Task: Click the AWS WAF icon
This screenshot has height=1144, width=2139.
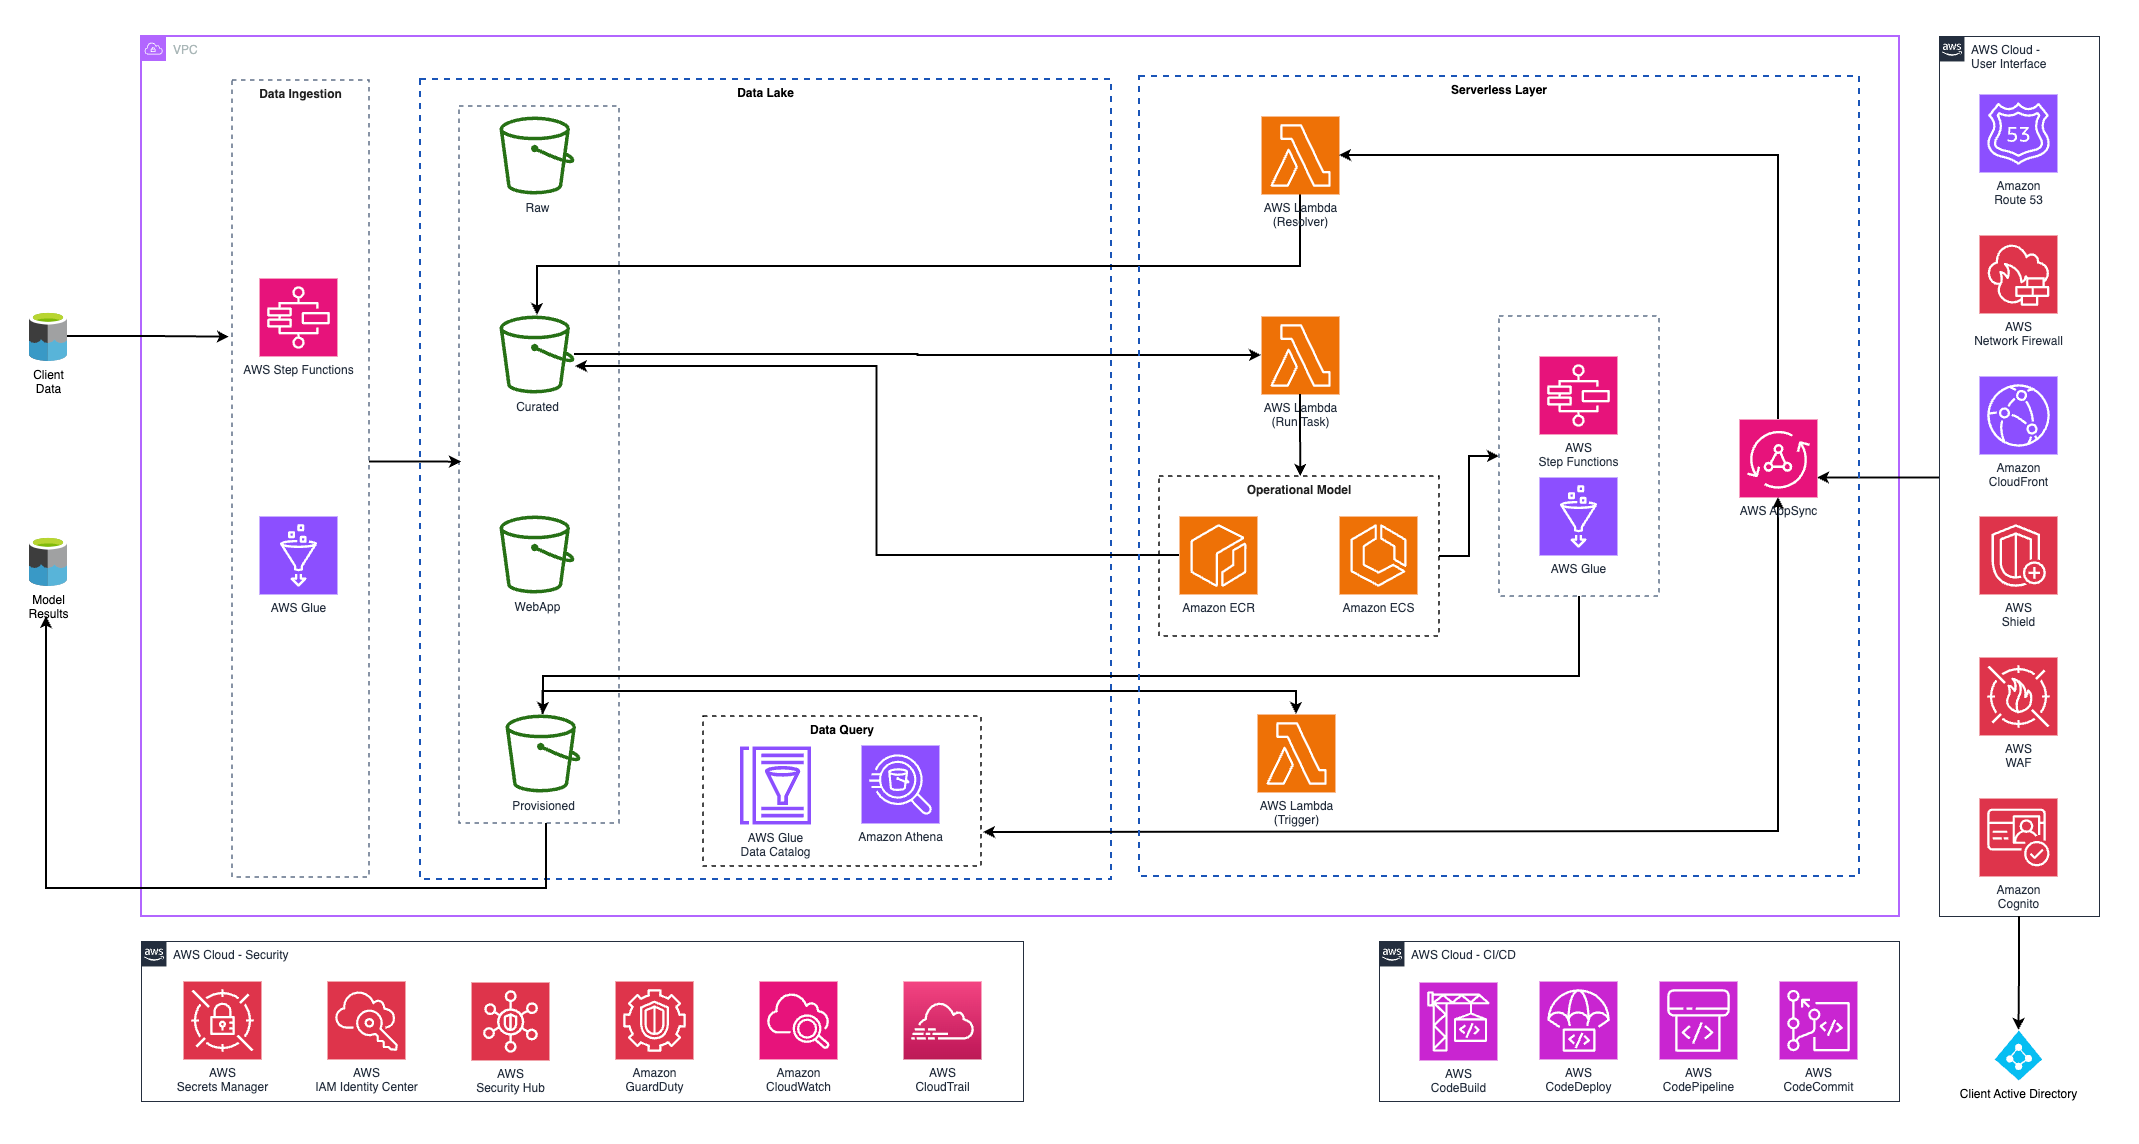Action: pyautogui.click(x=2018, y=696)
